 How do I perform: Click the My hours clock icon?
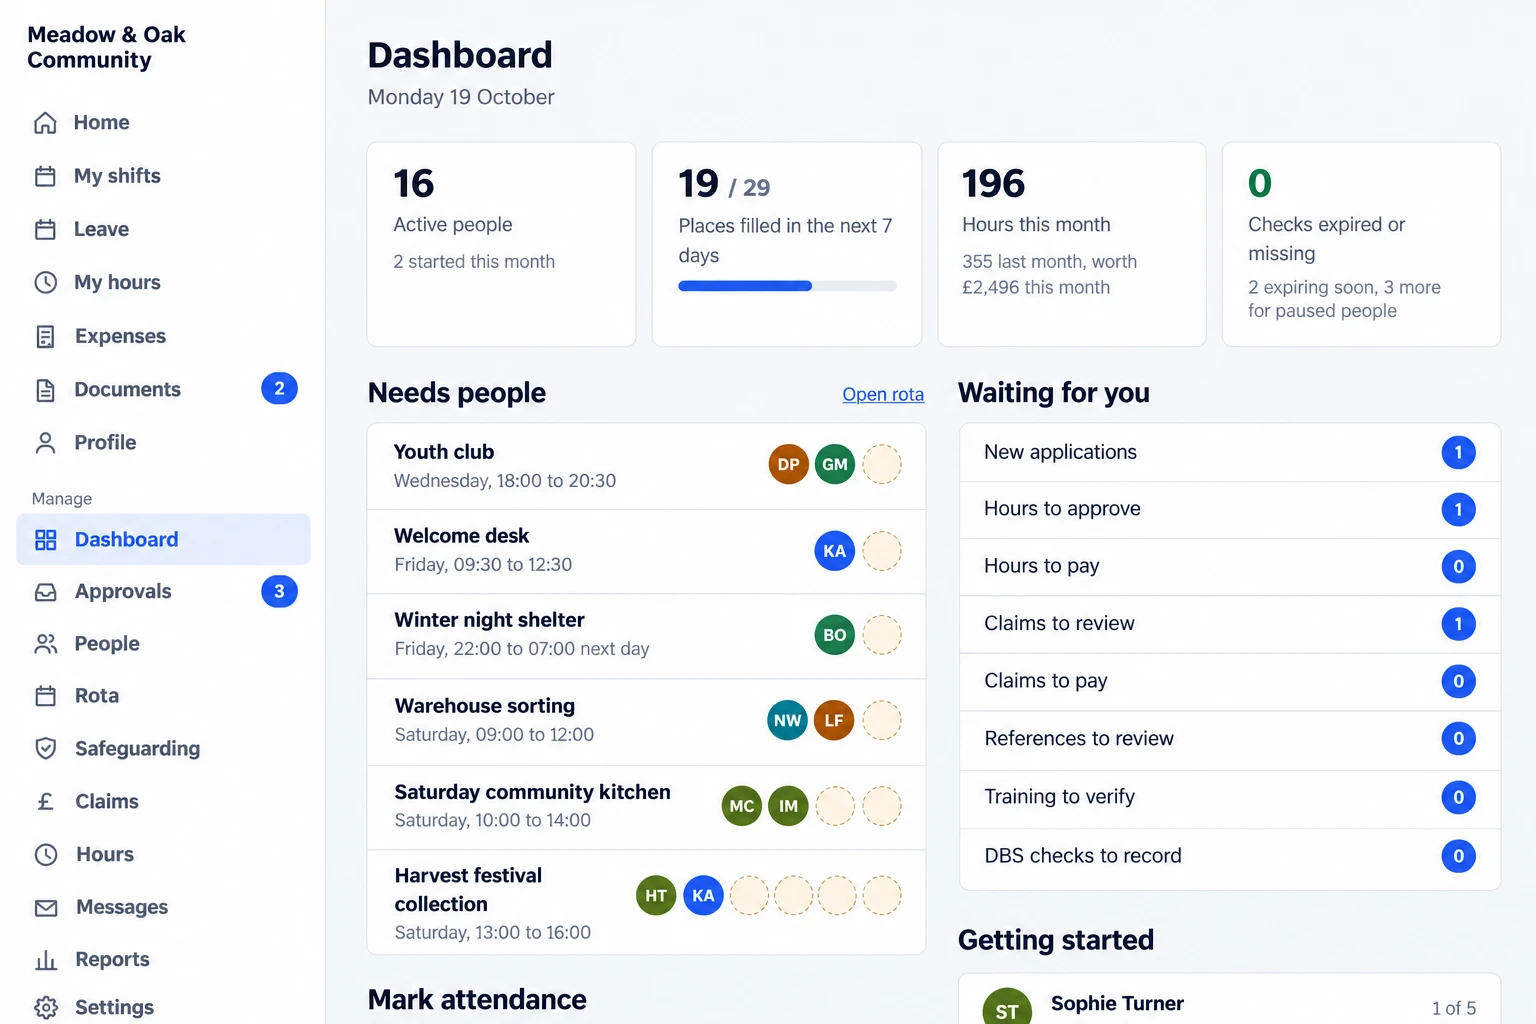(x=45, y=282)
